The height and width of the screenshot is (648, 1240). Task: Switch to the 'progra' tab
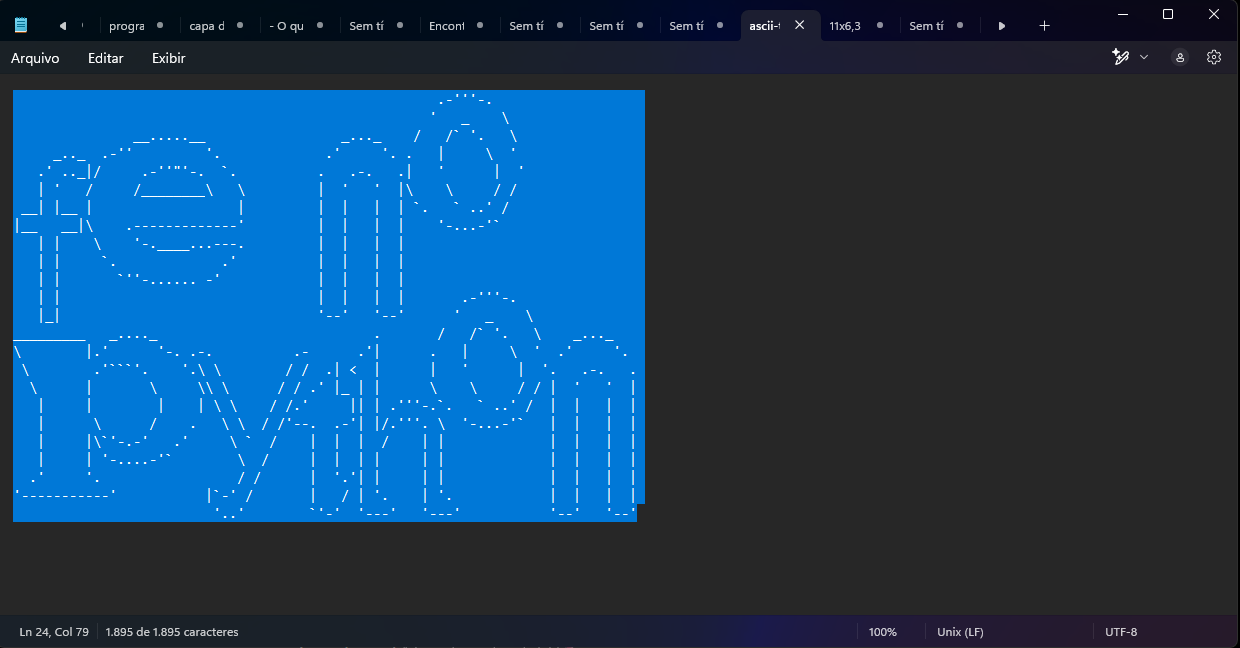pyautogui.click(x=127, y=26)
